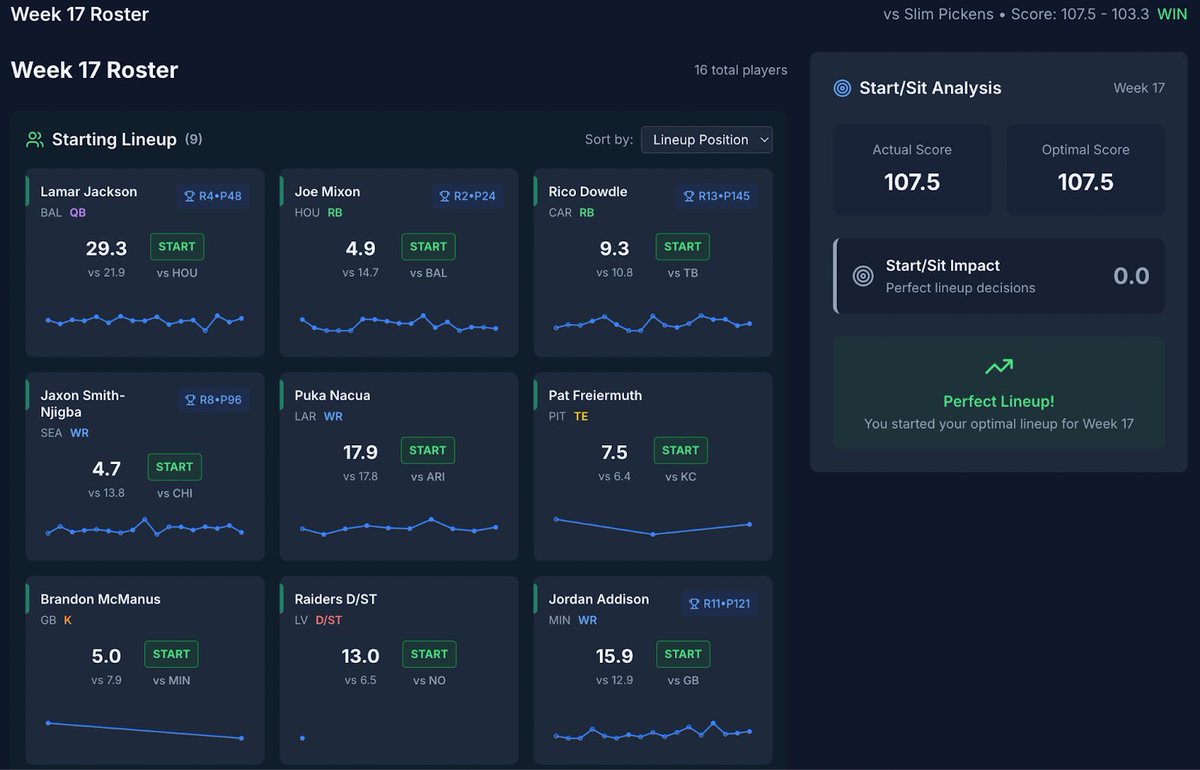
Task: Click Jordan Addison's 15.9 score
Action: [614, 657]
